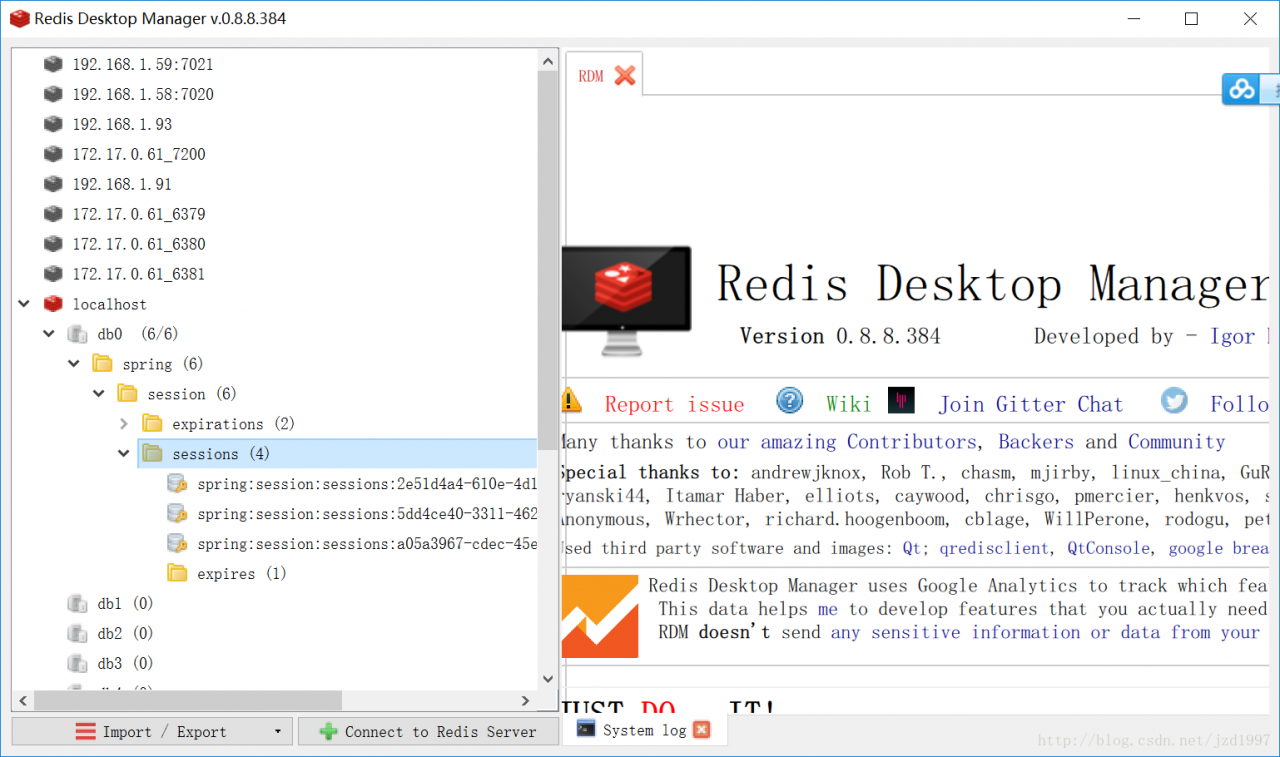Click key icon for sessions:a05a3967 key

[177, 544]
